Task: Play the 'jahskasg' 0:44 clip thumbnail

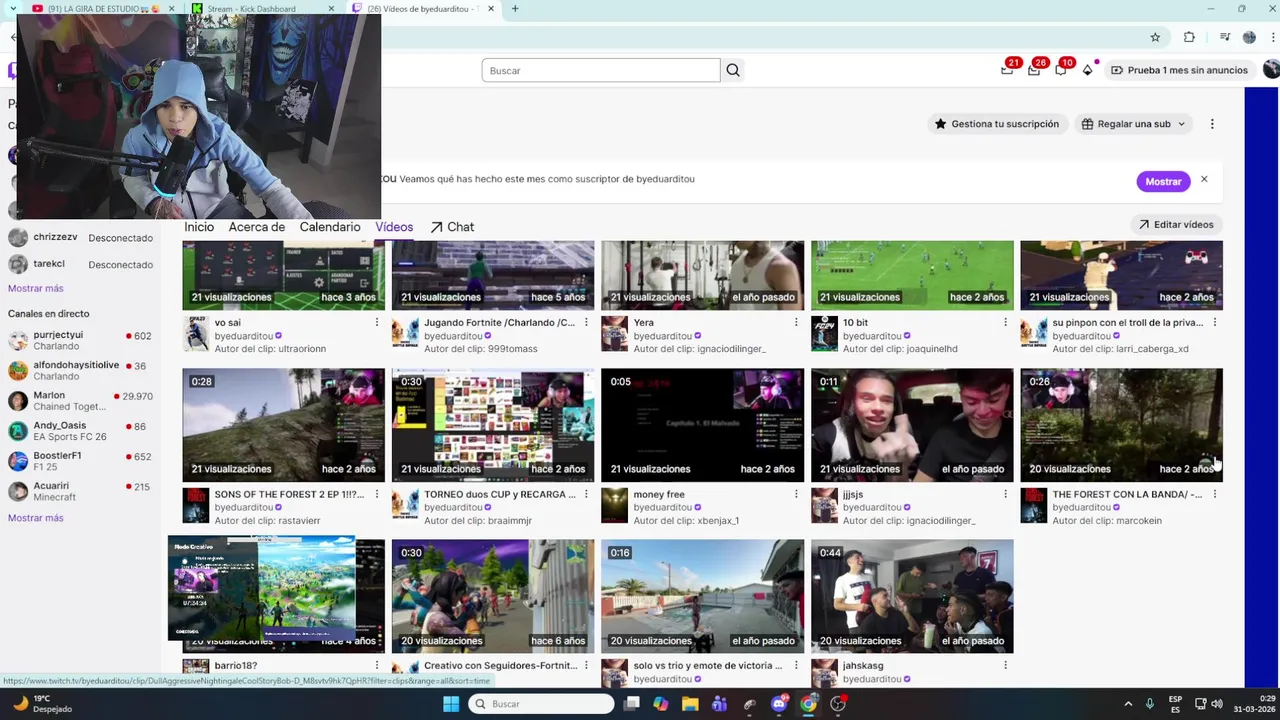Action: (x=912, y=596)
